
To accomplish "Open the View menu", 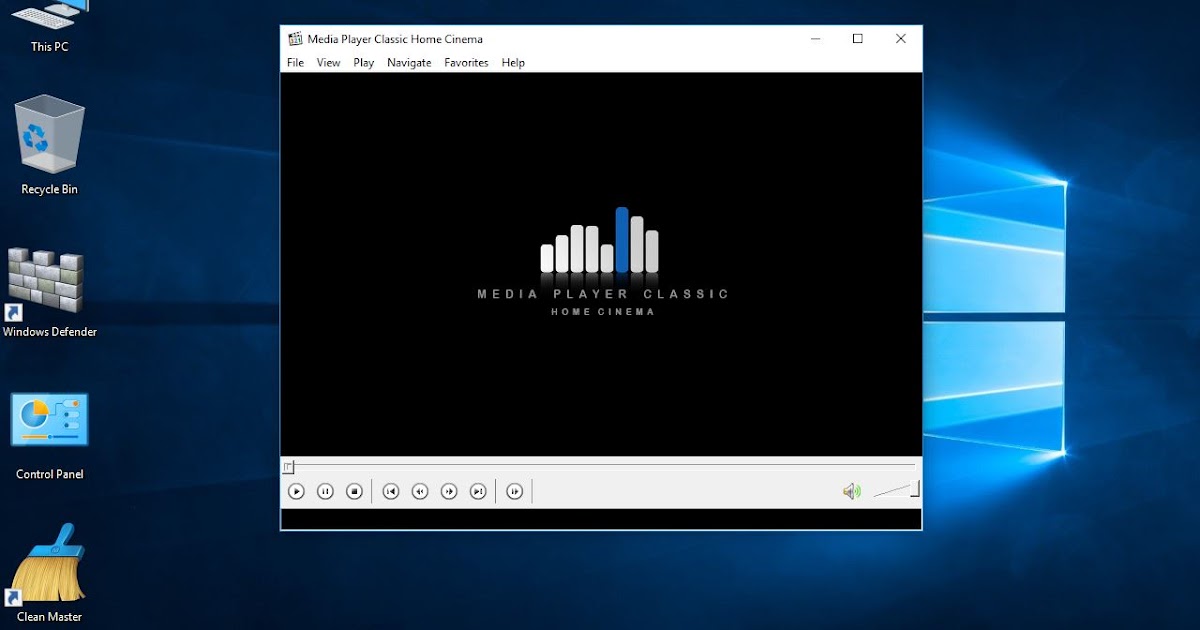I will (x=329, y=62).
